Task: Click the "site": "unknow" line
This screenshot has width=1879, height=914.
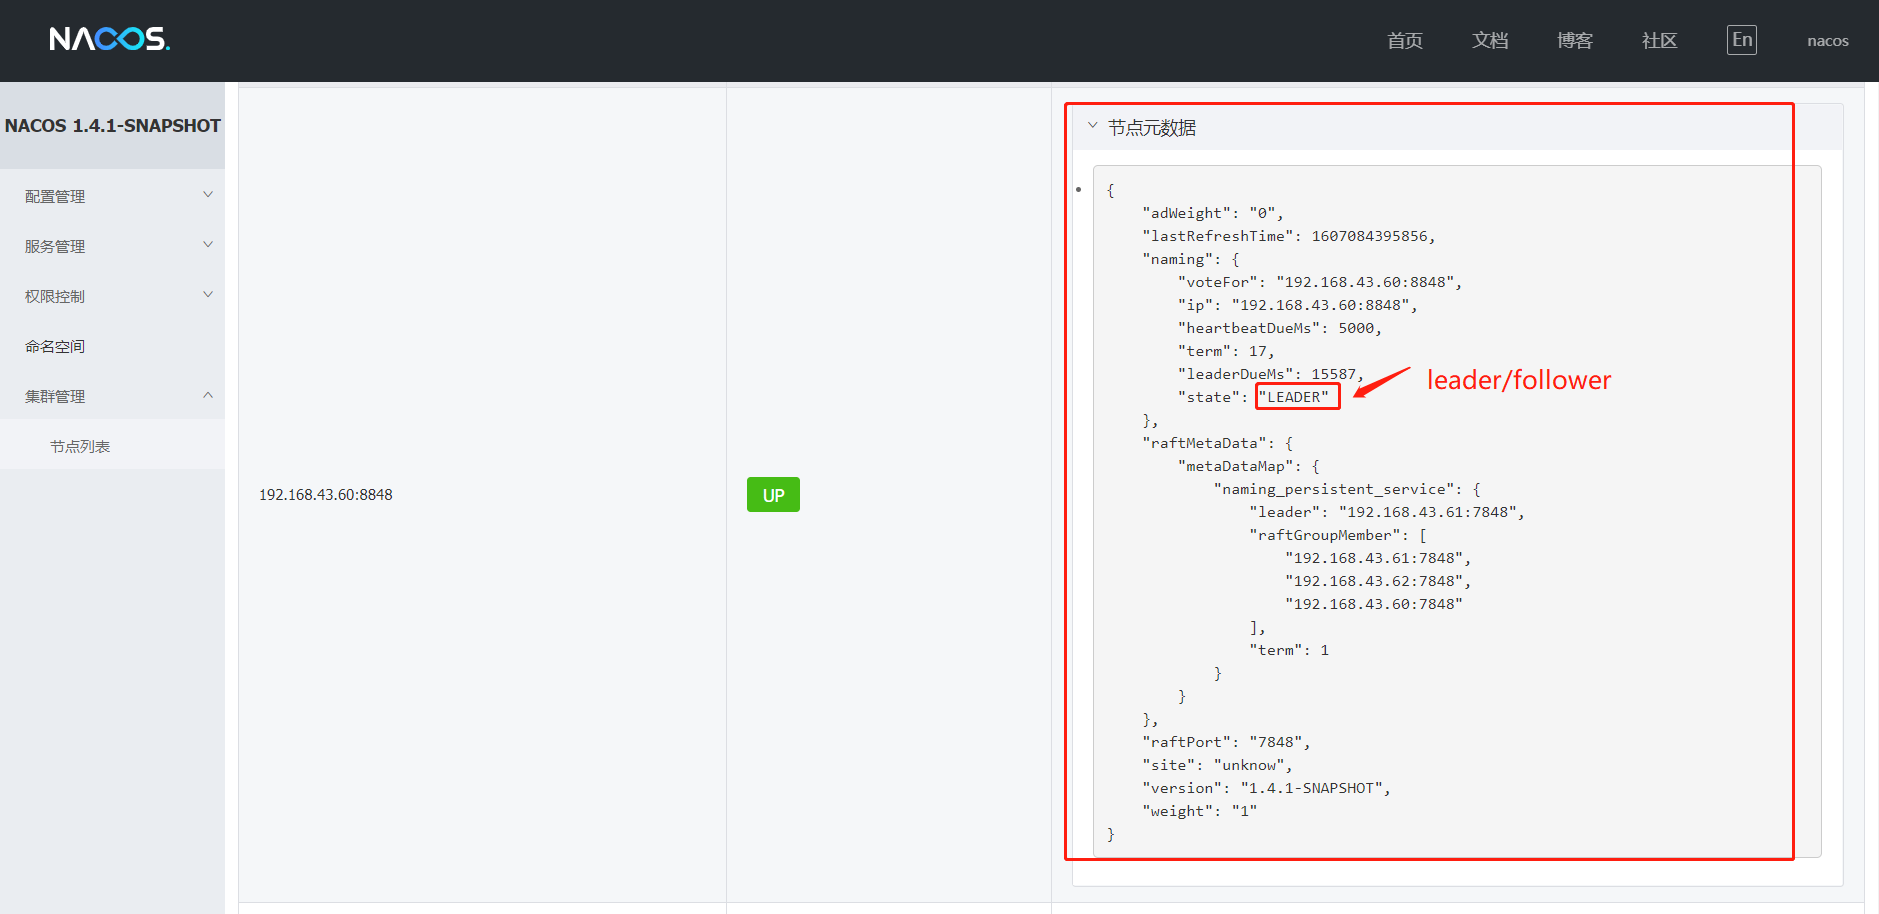Action: [1217, 765]
